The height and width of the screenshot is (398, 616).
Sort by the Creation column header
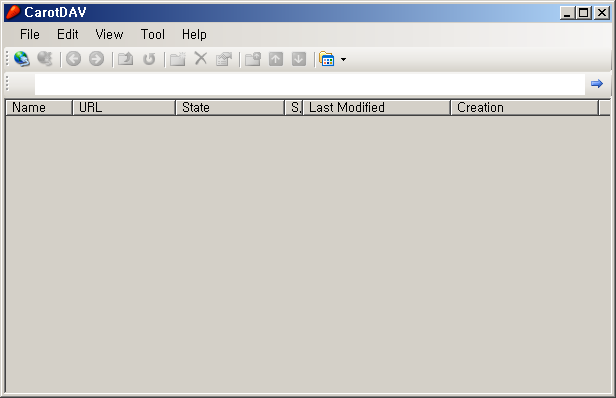[x=525, y=108]
